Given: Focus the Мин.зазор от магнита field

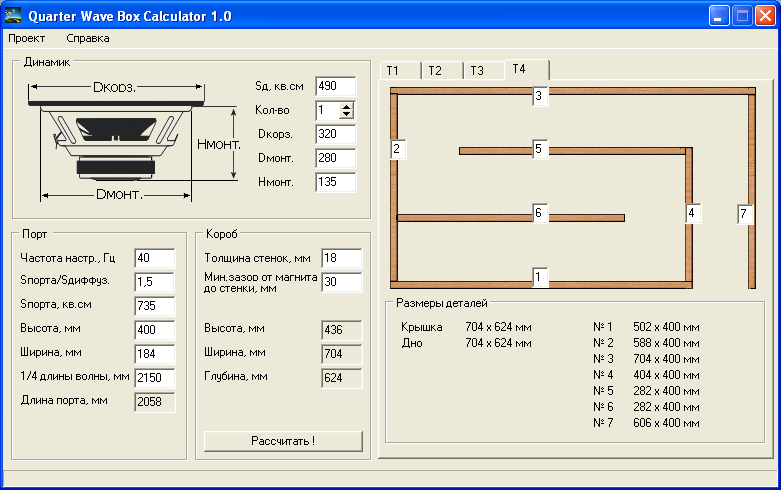Looking at the screenshot, I should point(342,282).
